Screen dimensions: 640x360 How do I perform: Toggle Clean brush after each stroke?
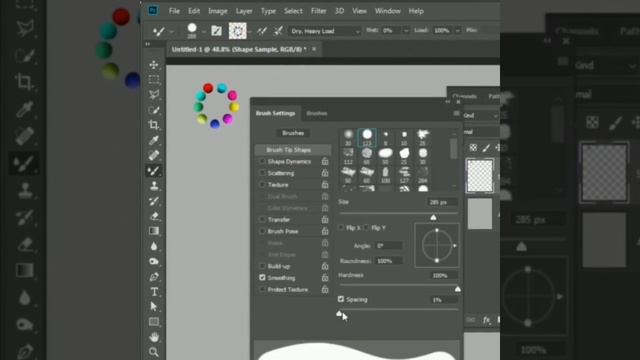[x=278, y=31]
